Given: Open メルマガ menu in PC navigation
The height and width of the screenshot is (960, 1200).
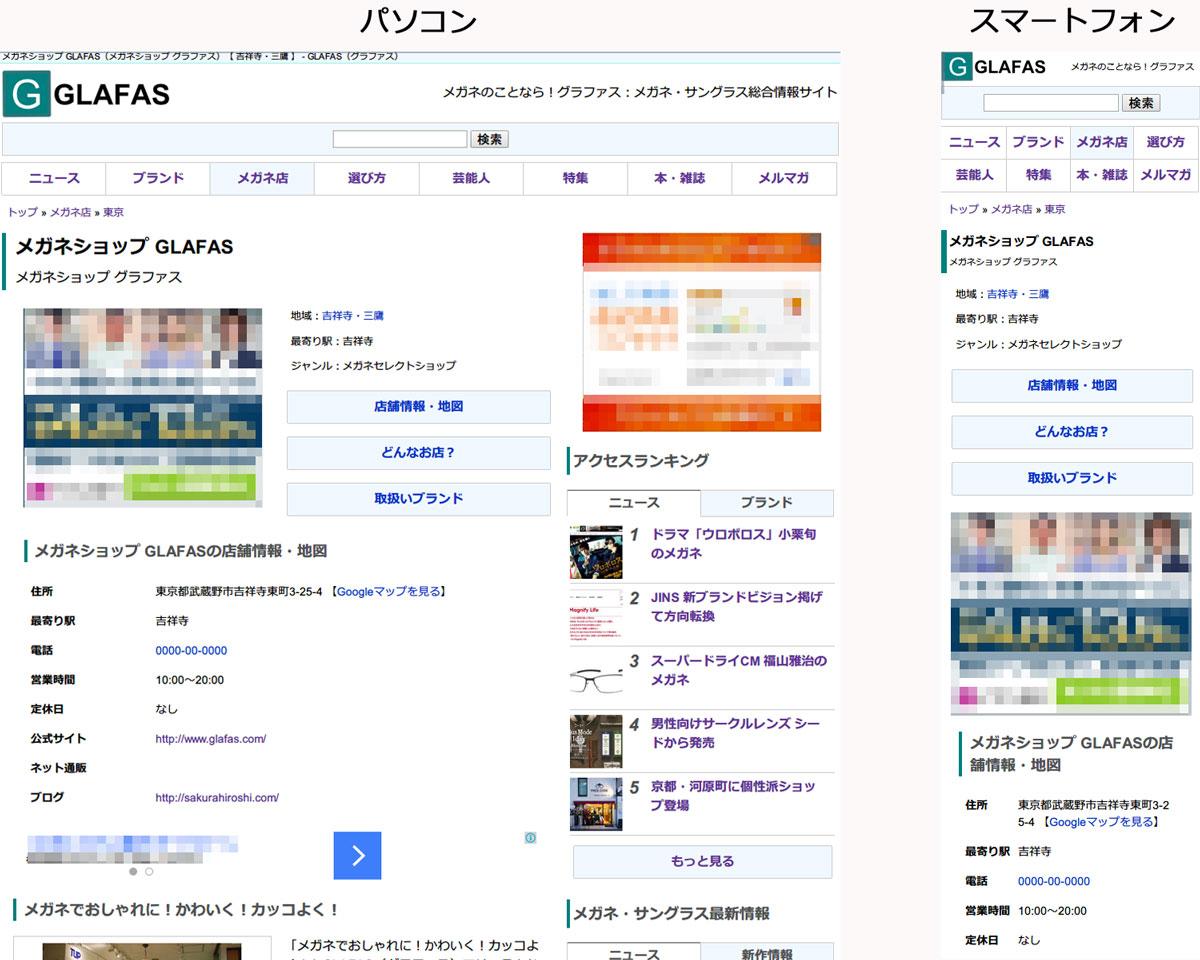Looking at the screenshot, I should tap(784, 178).
